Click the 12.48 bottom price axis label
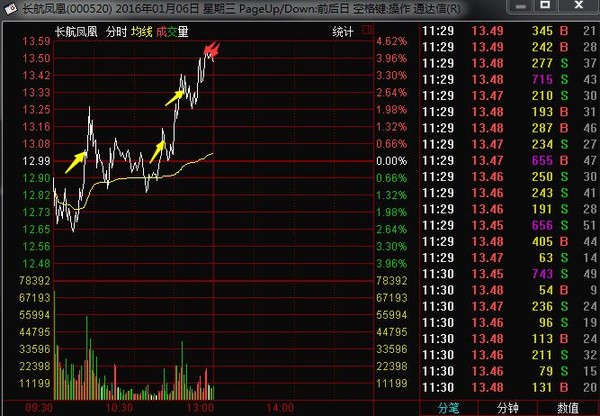 tap(36, 263)
